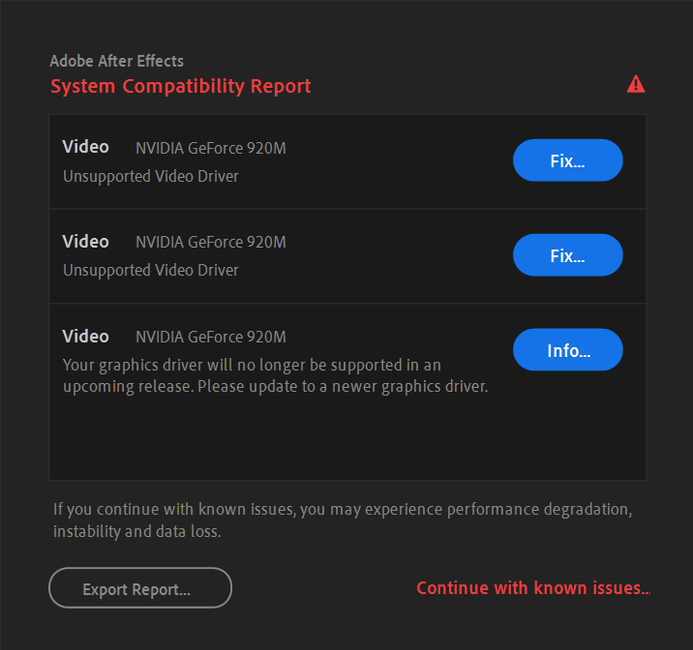Select the first Video label in the list
This screenshot has width=693, height=650.
click(x=86, y=147)
